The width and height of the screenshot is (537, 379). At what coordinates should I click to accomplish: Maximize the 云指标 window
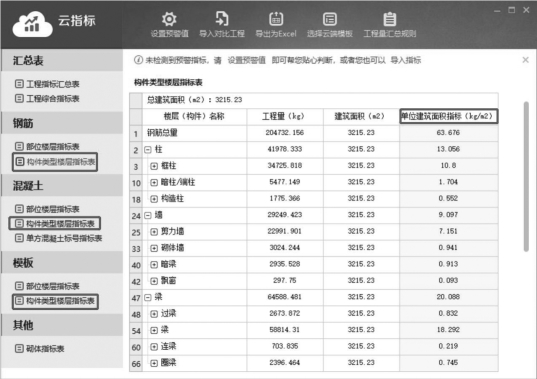pos(512,10)
